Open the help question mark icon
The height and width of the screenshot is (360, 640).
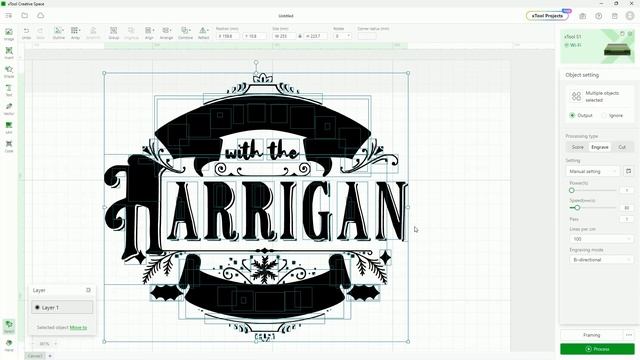click(598, 16)
